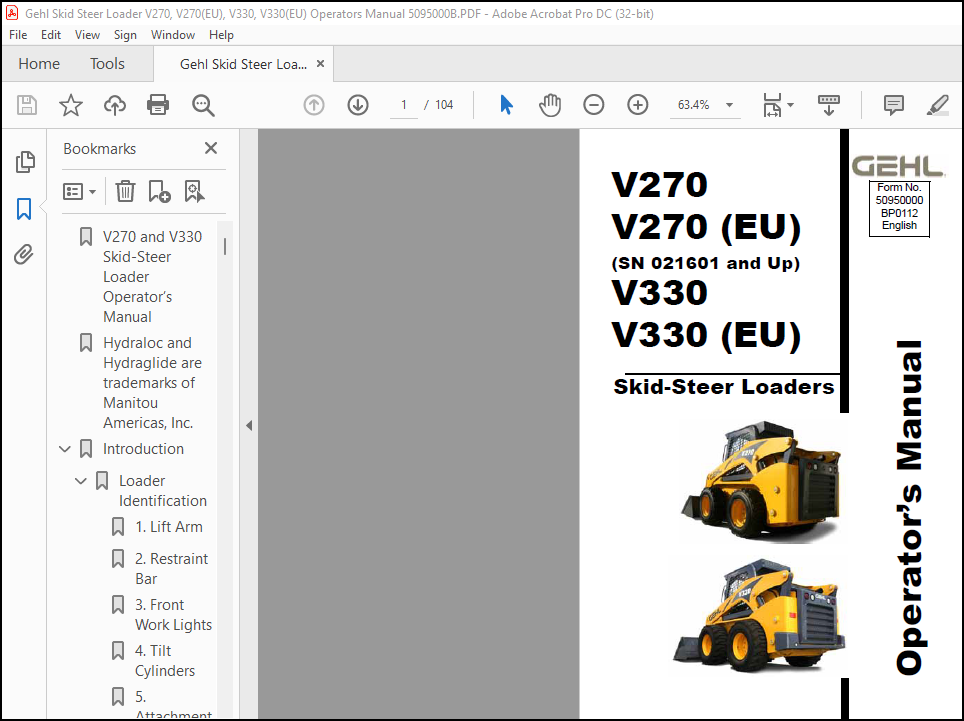Collapse the Loader Identification bookmark

point(81,481)
